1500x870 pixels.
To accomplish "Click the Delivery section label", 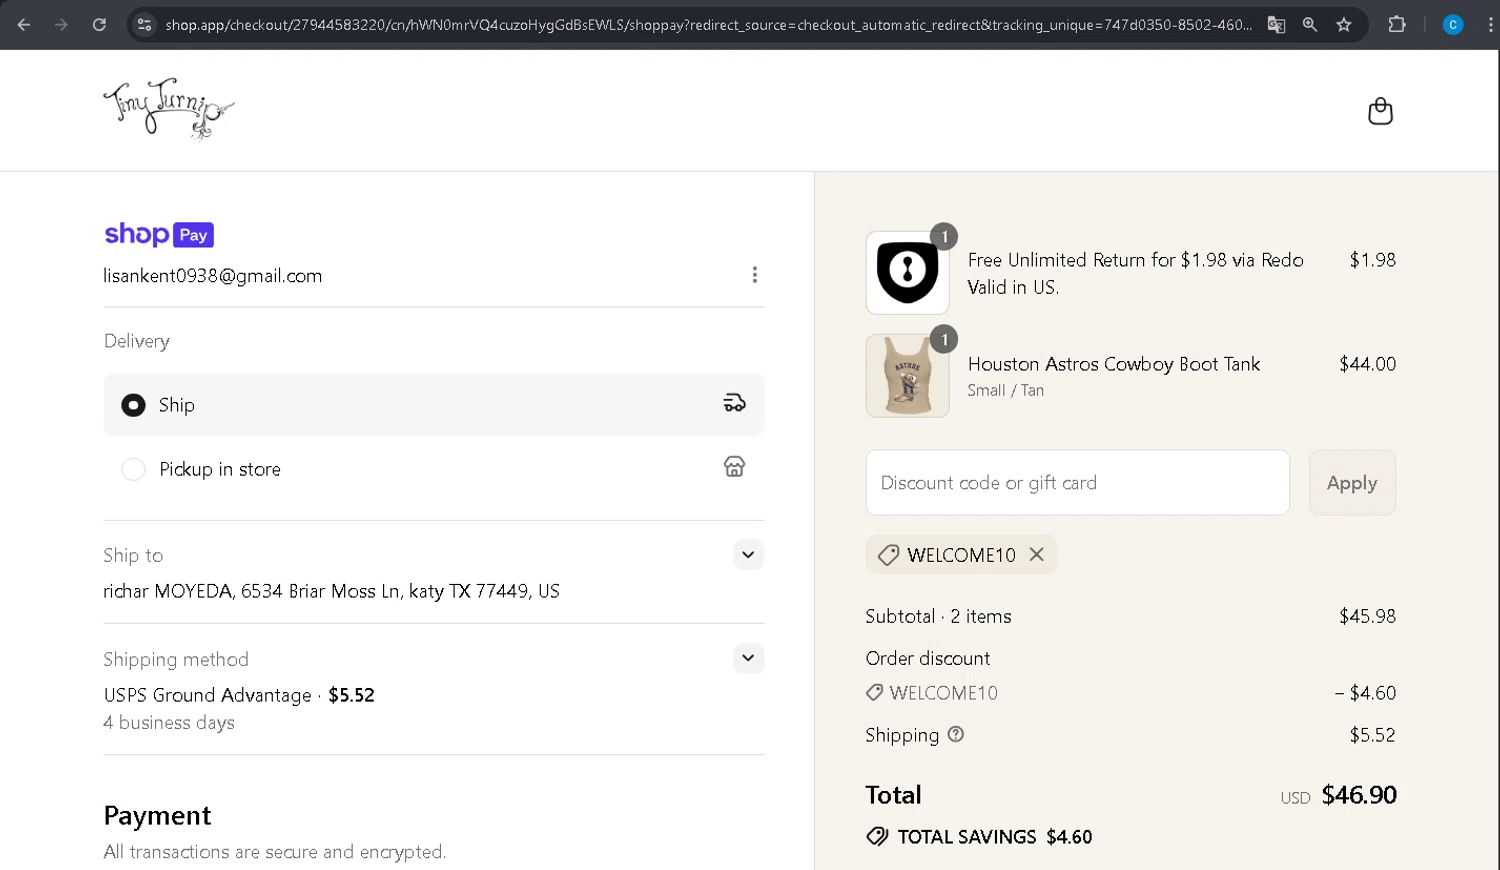I will [137, 341].
